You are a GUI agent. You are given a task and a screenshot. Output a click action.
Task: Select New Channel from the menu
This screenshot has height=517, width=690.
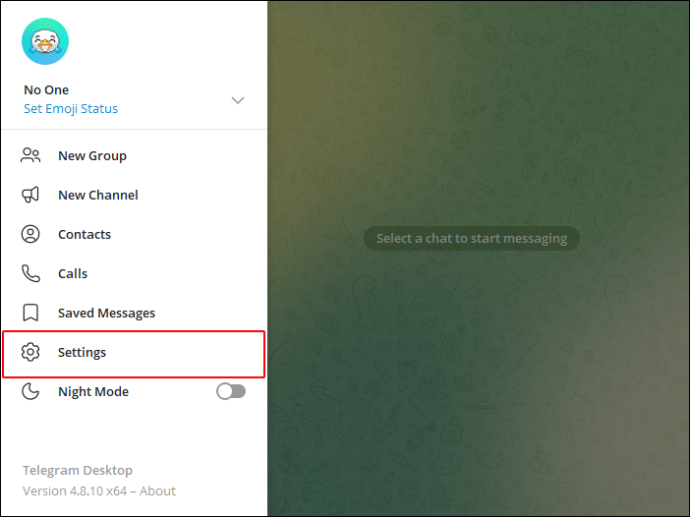click(134, 195)
